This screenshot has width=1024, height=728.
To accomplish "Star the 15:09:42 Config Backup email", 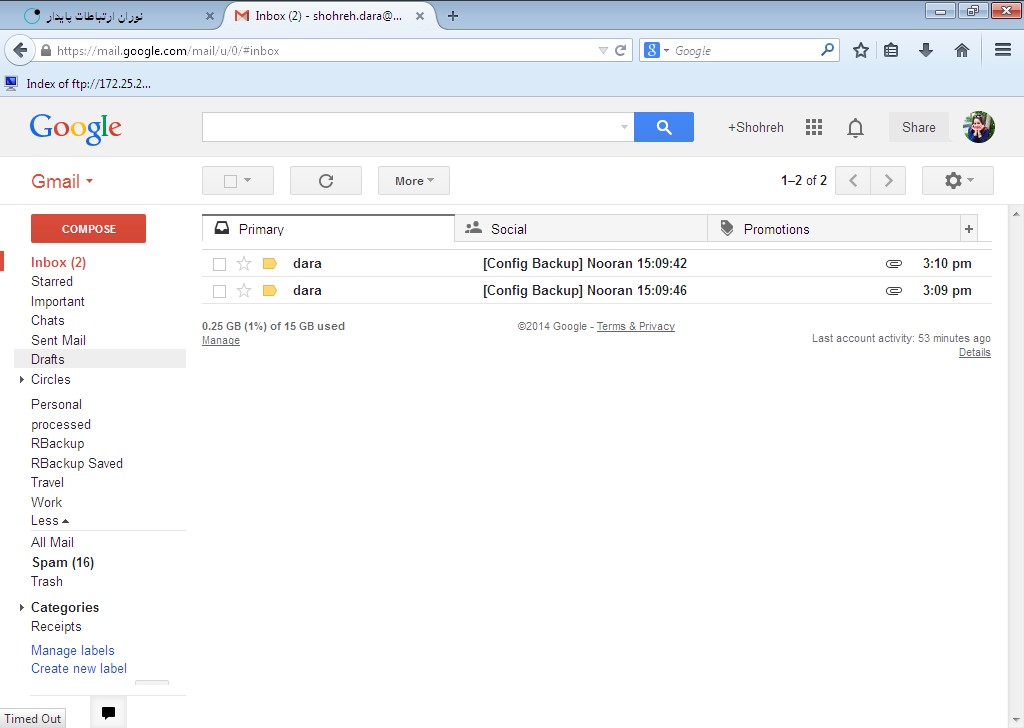I will [x=244, y=263].
